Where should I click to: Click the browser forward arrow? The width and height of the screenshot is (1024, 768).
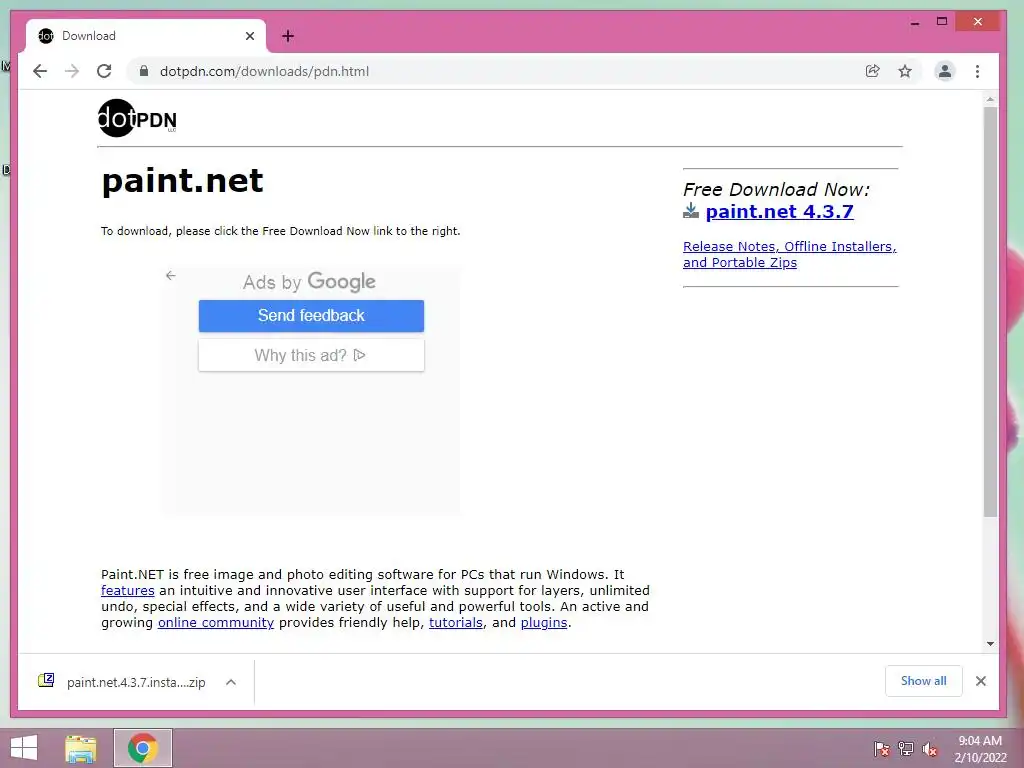[72, 71]
